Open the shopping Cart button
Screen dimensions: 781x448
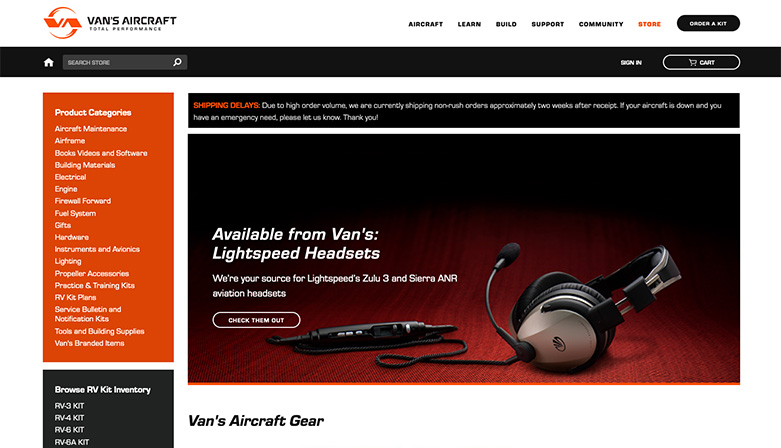coord(701,62)
